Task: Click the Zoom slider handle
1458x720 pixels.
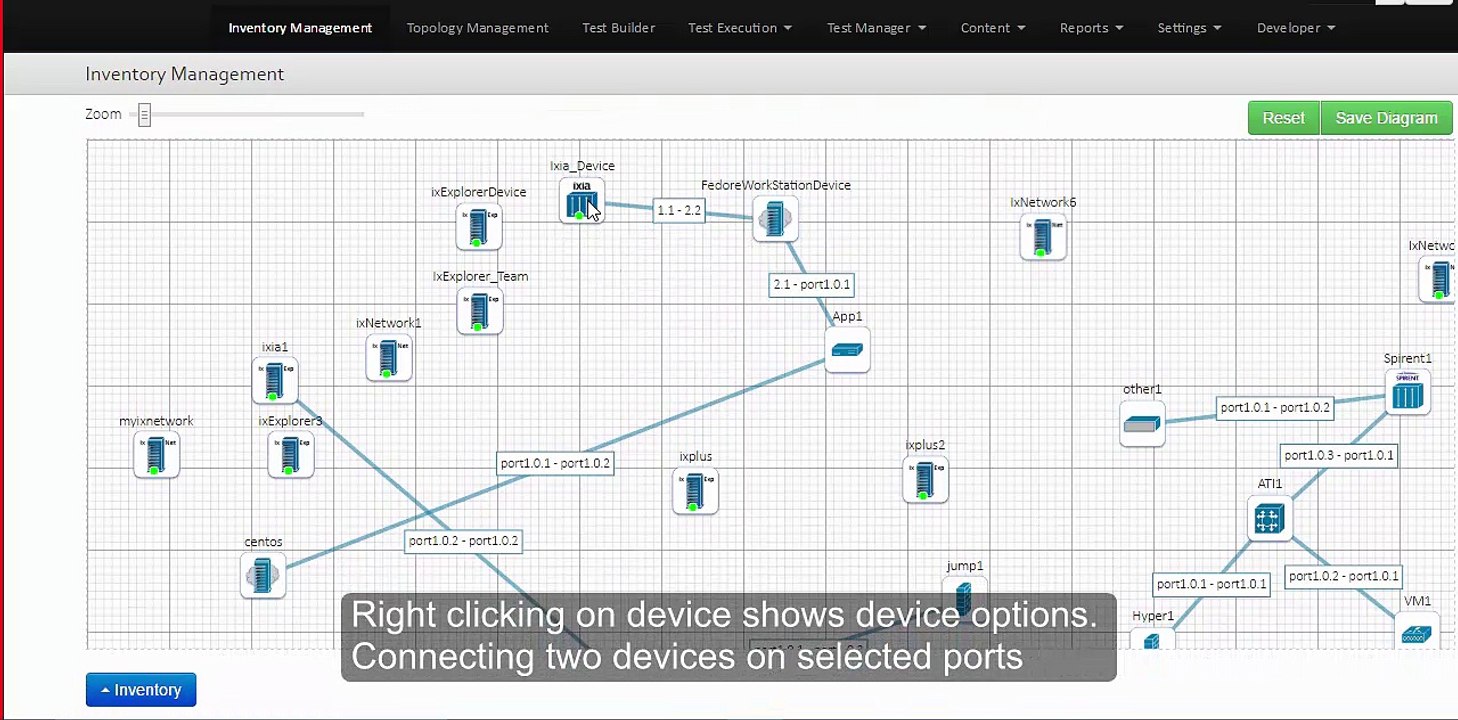Action: [x=144, y=115]
